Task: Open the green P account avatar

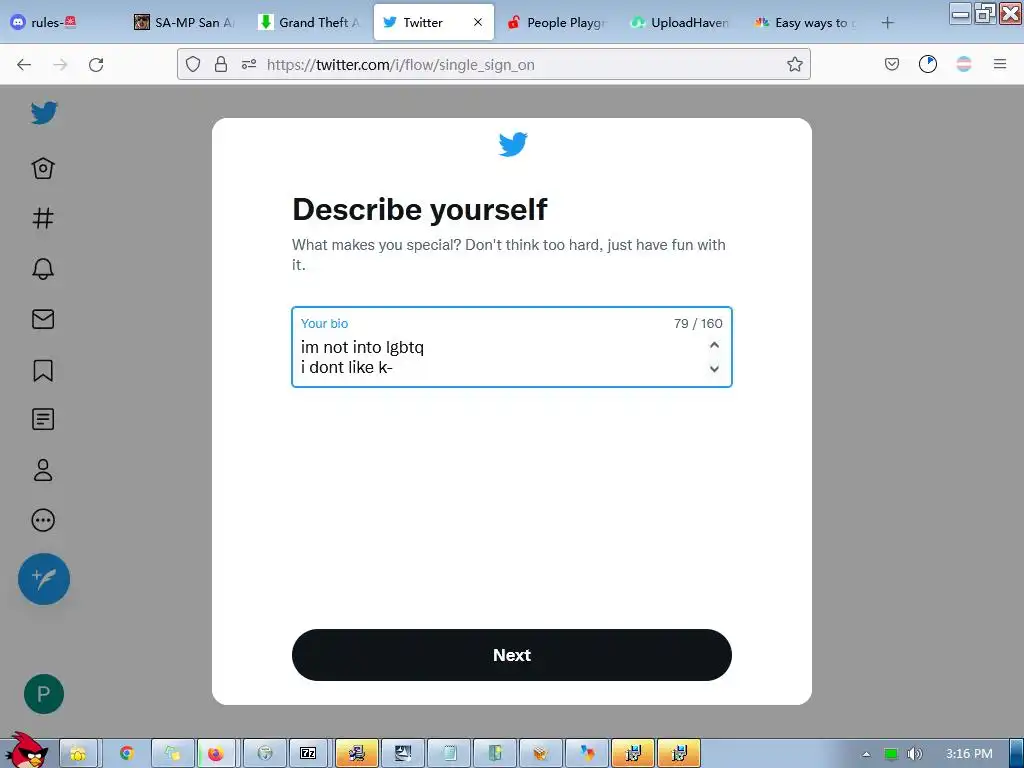Action: 44,694
